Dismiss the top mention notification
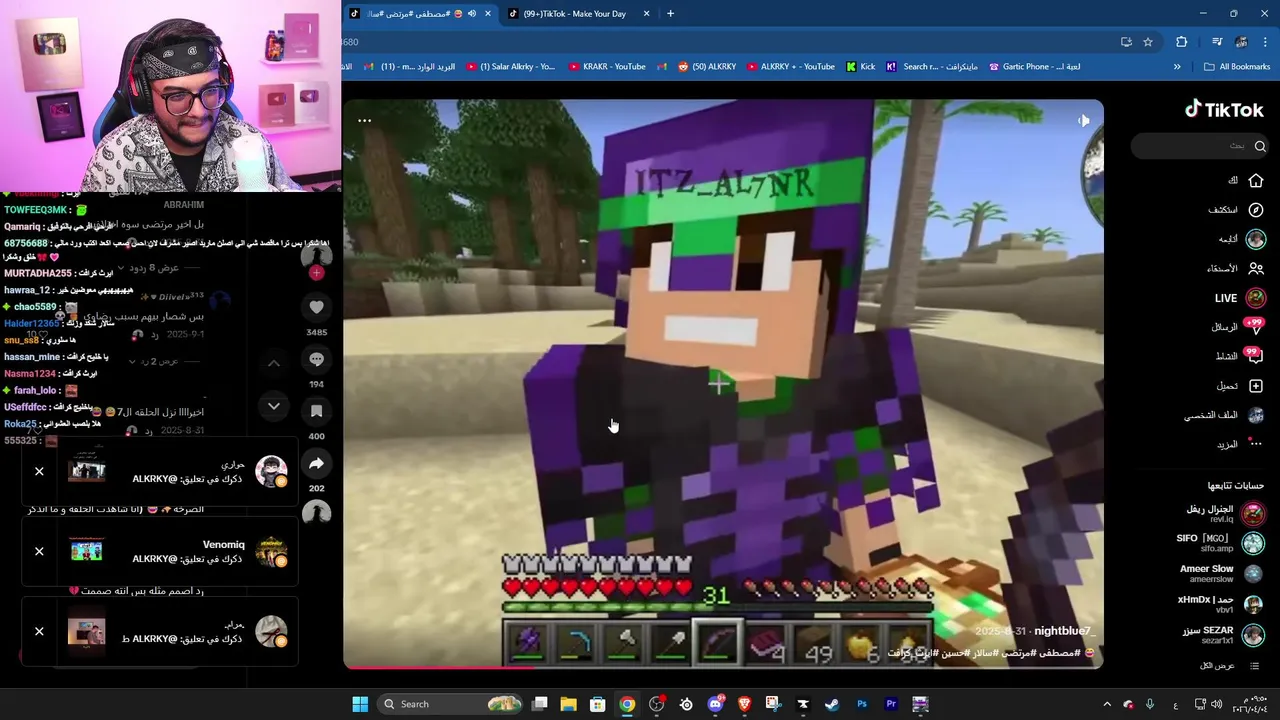Image resolution: width=1280 pixels, height=720 pixels. click(39, 471)
